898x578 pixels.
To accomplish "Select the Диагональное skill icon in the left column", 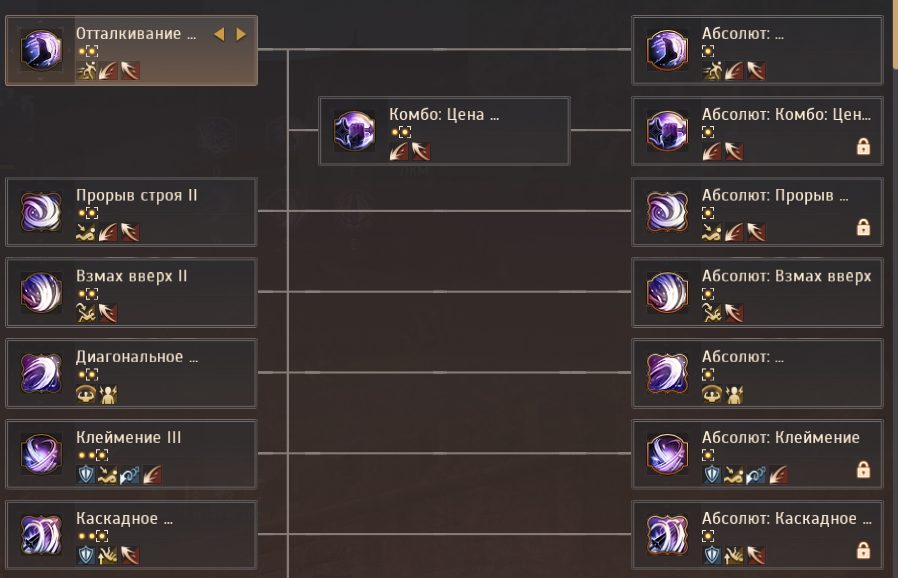I will pos(42,373).
